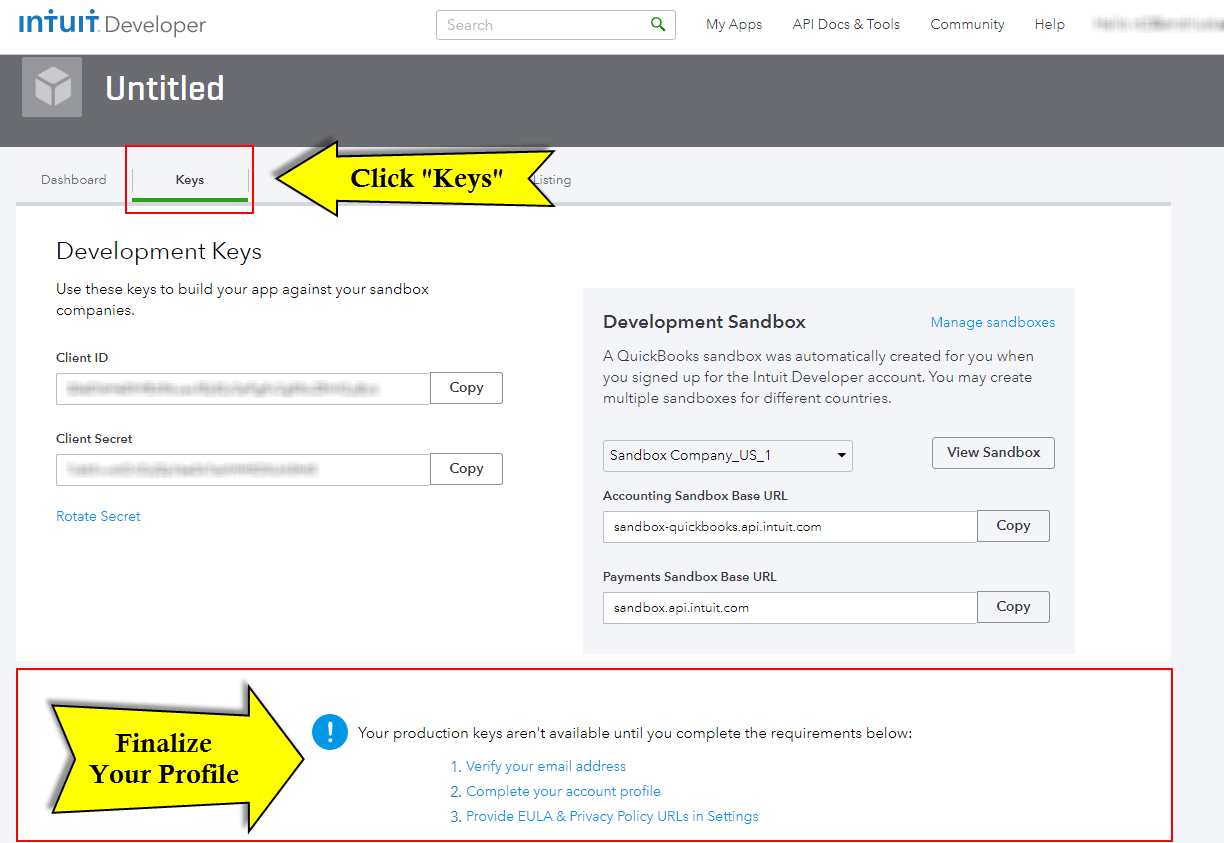The image size is (1224, 843).
Task: Click the Intuit Developer logo
Action: click(x=110, y=24)
